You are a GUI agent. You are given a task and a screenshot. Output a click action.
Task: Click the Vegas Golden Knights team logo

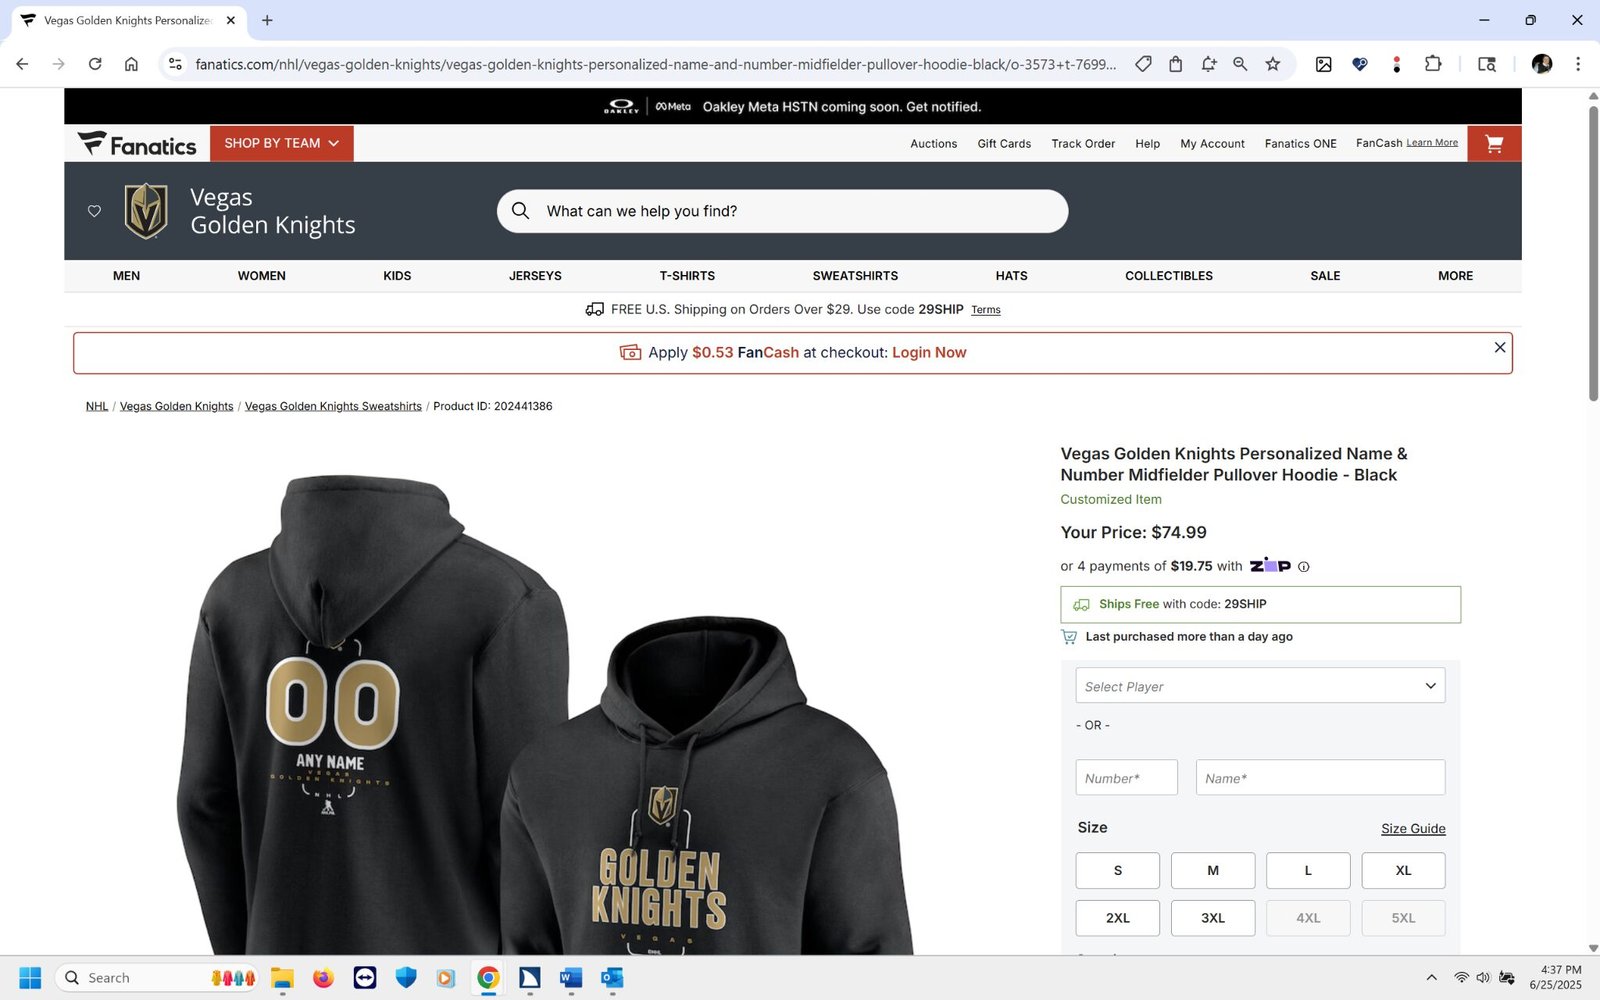146,211
